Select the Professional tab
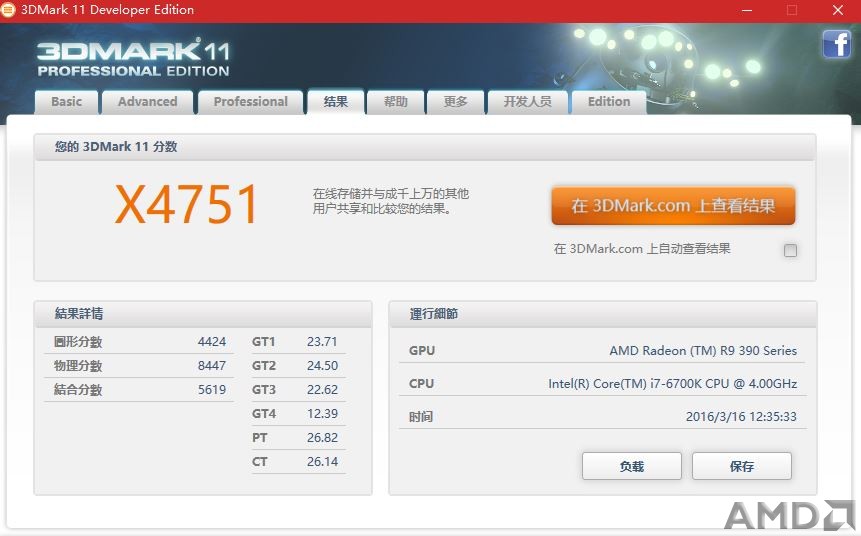This screenshot has width=861, height=536. click(x=250, y=102)
